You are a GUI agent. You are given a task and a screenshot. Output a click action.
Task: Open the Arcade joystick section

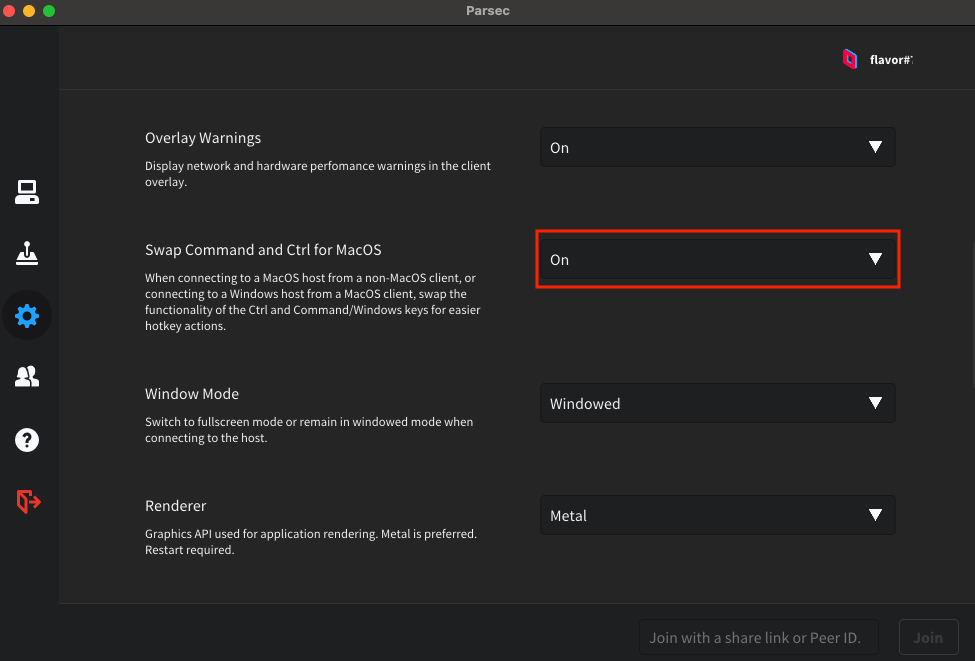click(27, 254)
